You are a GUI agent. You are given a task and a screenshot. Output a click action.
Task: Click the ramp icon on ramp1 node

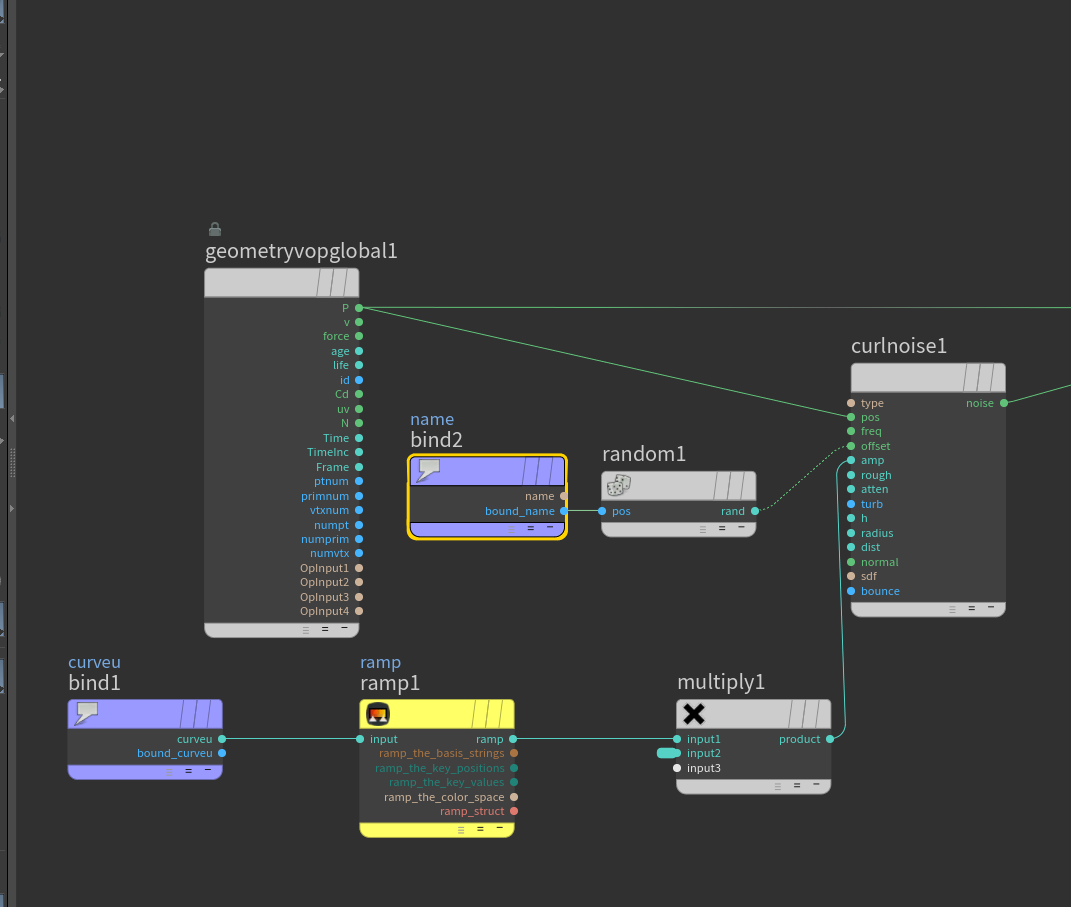pyautogui.click(x=378, y=714)
